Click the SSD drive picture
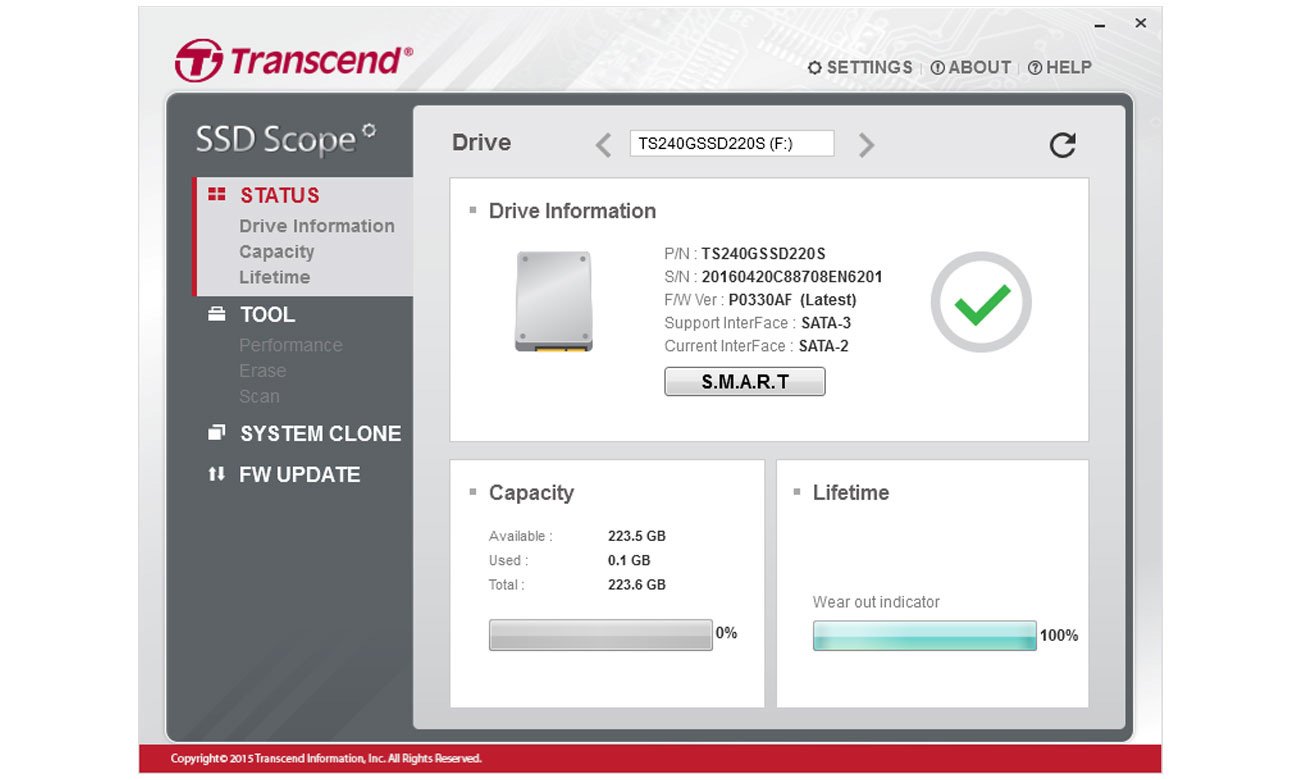Viewport: 1300px width, 780px height. (x=554, y=301)
